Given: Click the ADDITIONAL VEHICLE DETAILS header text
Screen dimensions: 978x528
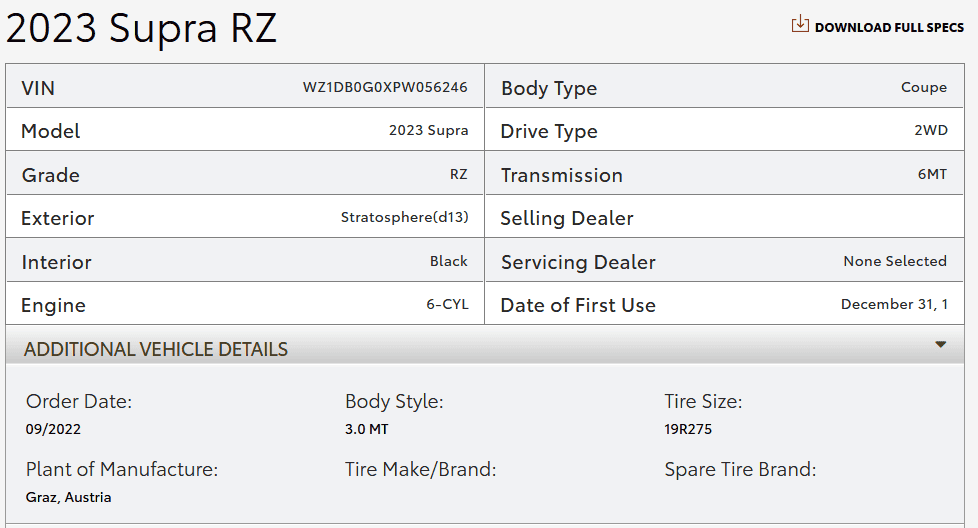Looking at the screenshot, I should (156, 349).
